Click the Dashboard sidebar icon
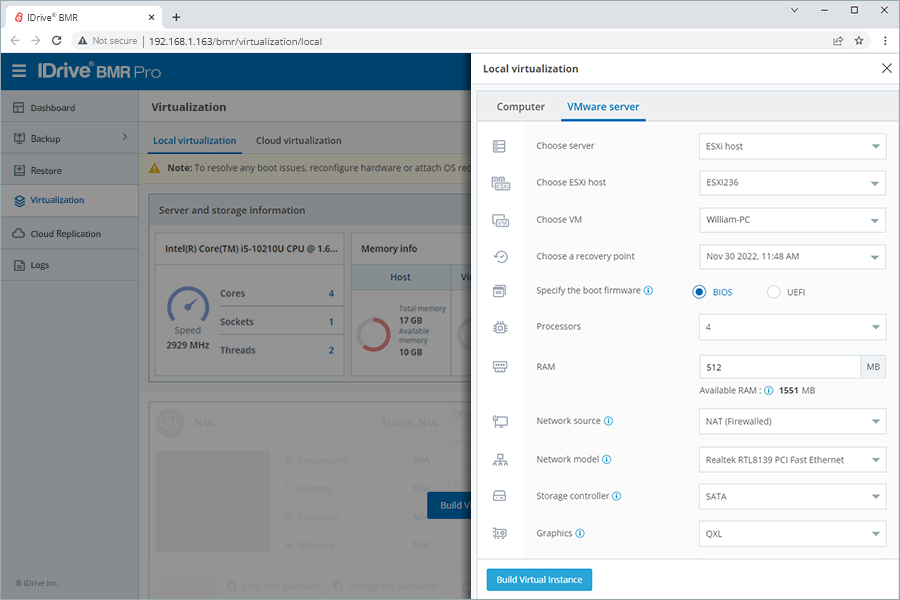Screen dimensions: 900x600 (19, 107)
